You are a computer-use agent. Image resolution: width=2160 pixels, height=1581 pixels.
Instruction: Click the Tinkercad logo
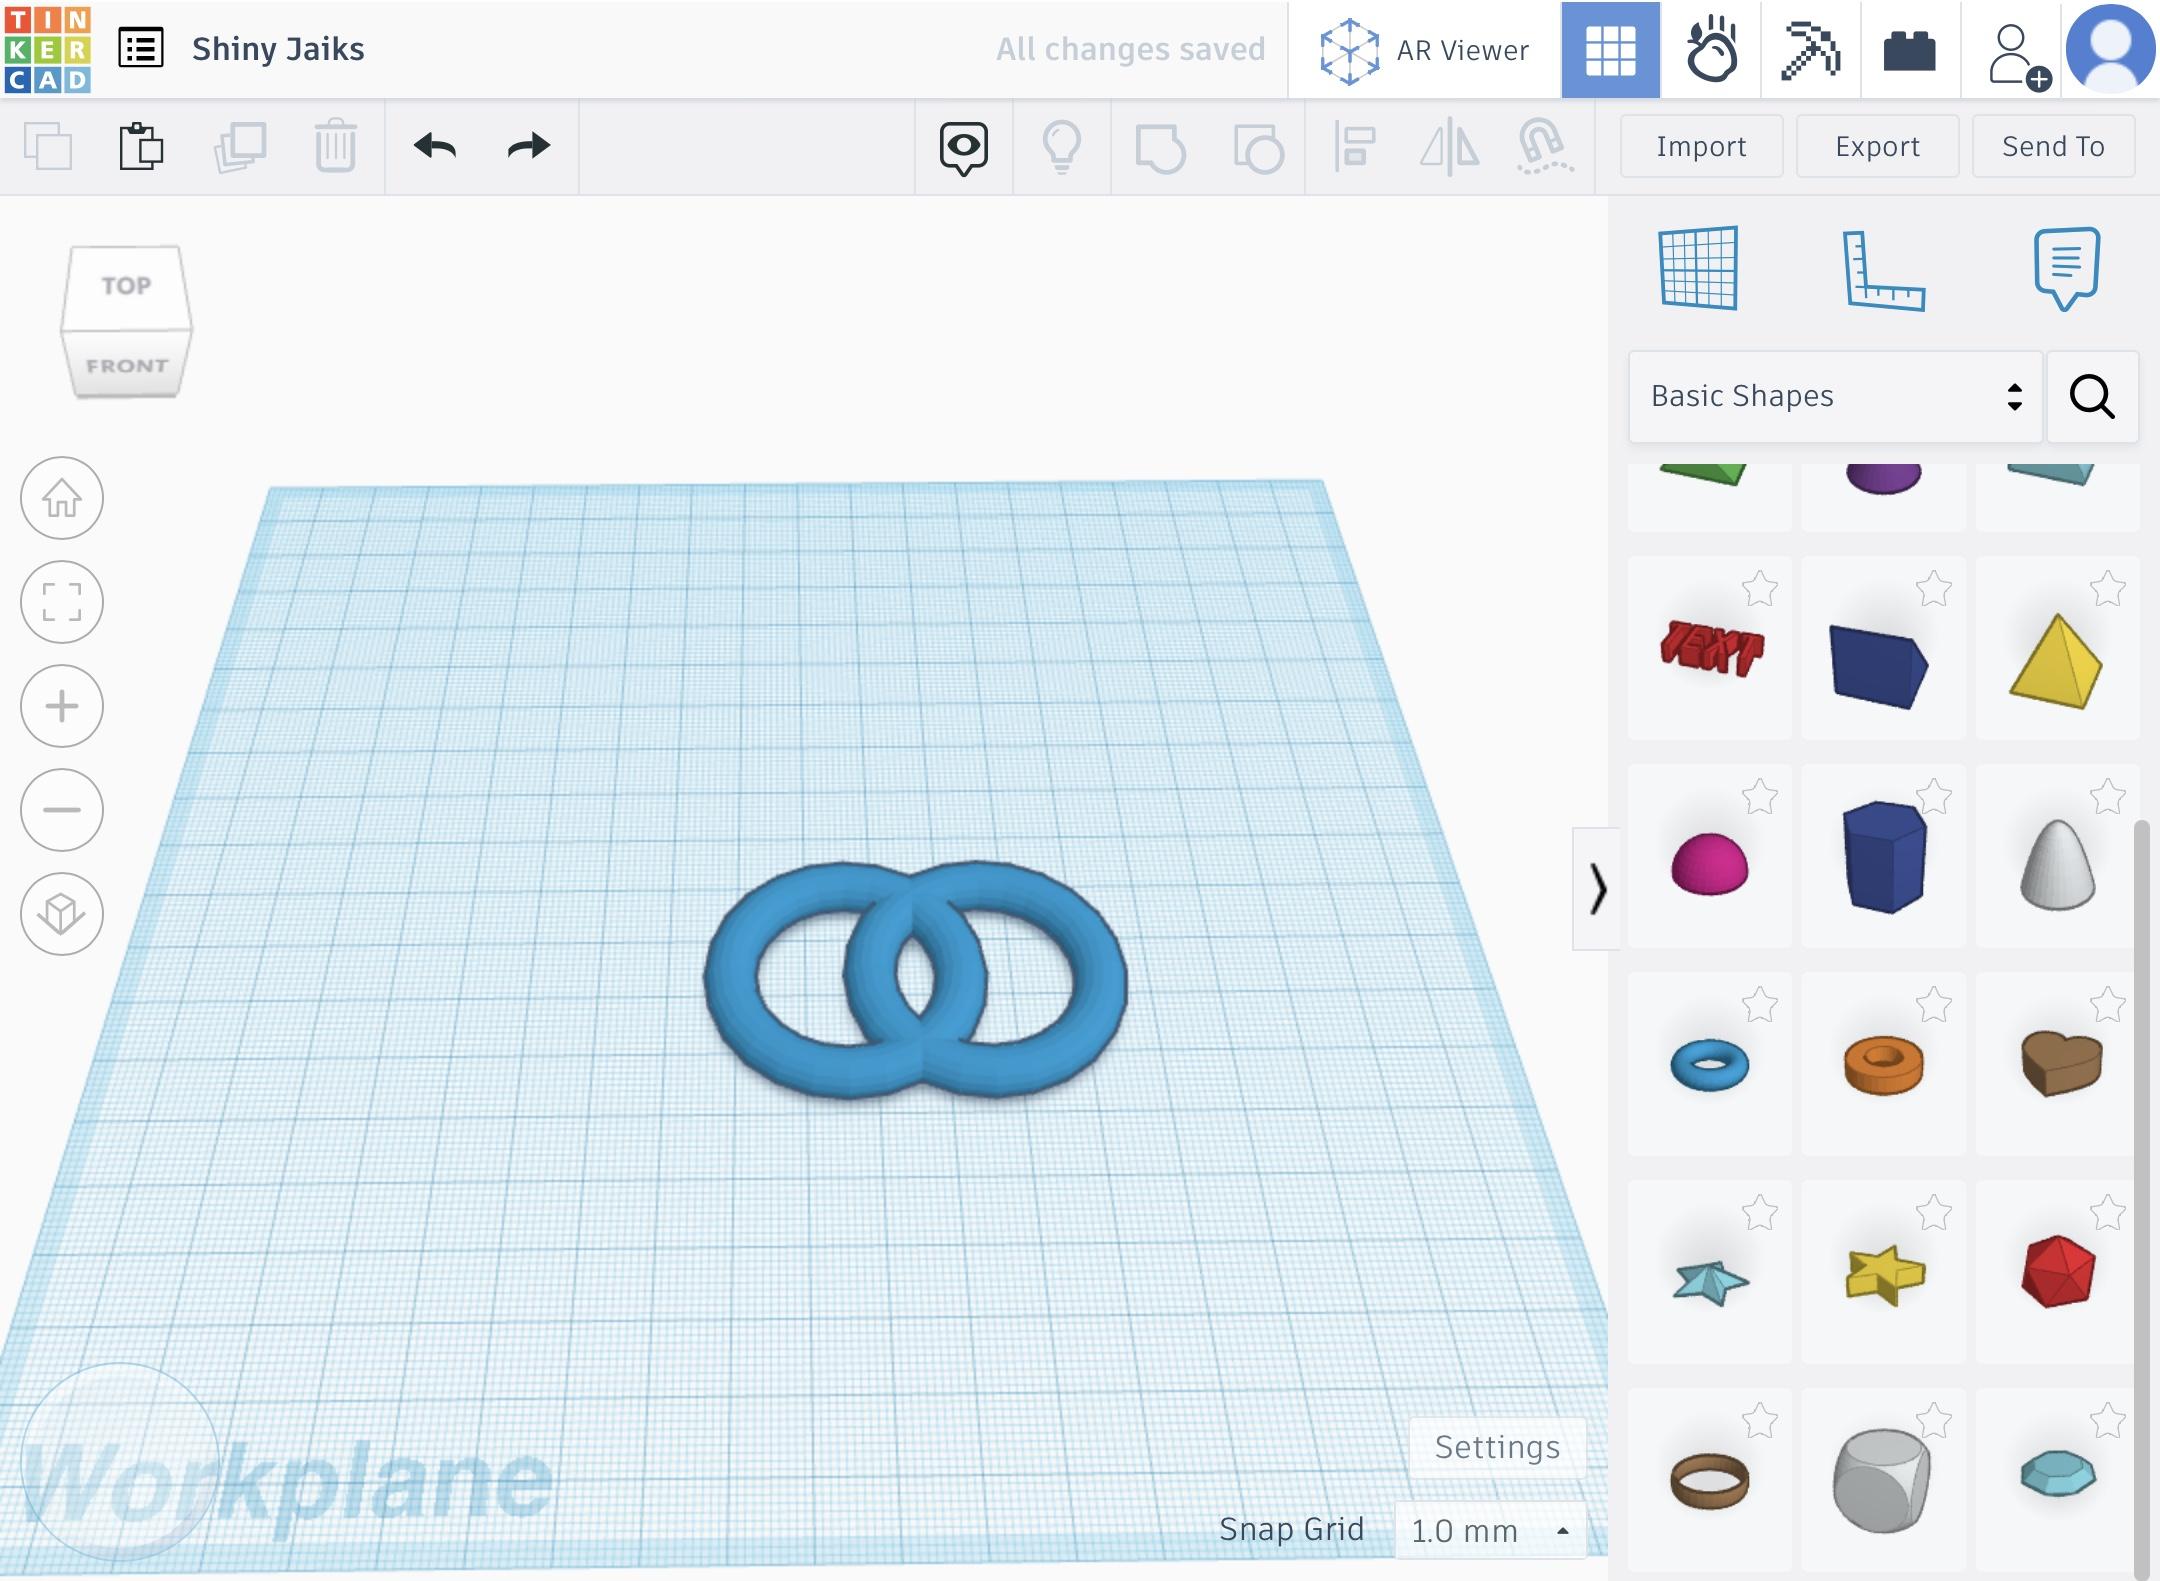tap(48, 49)
